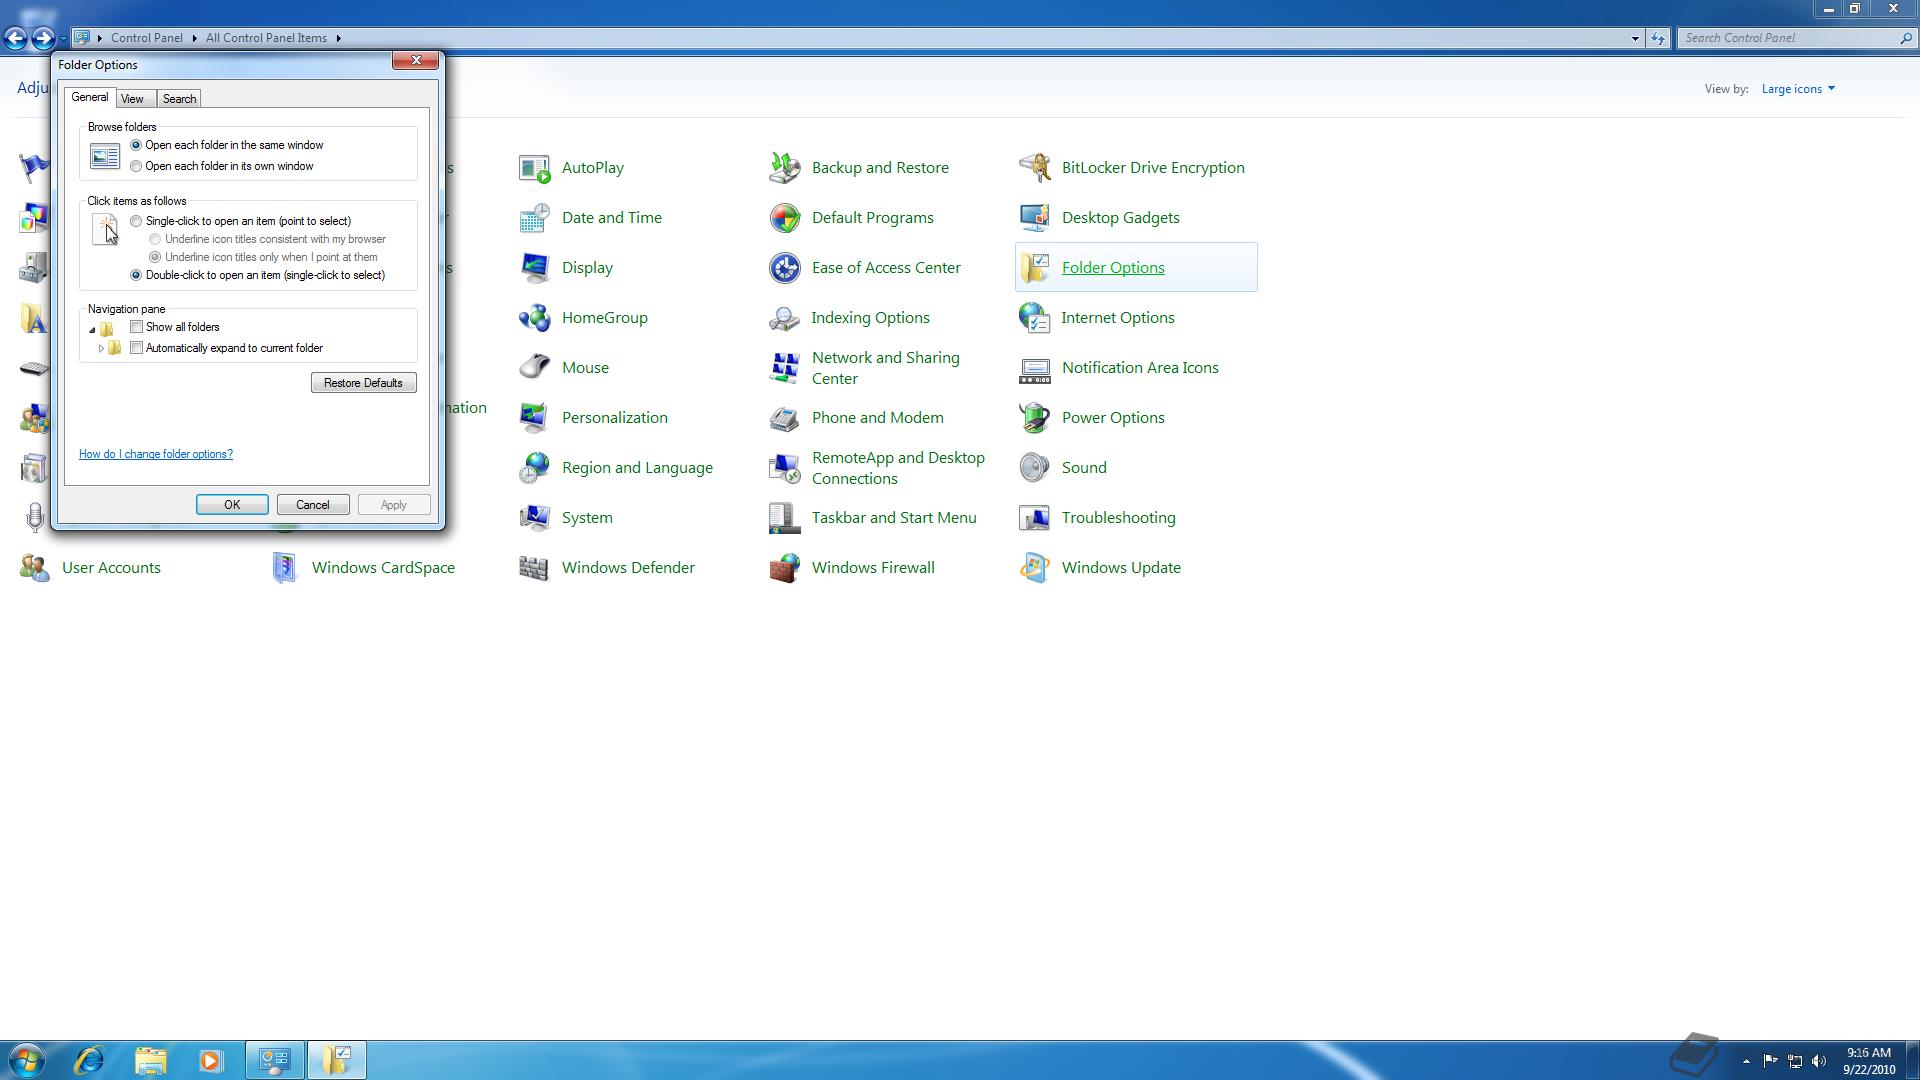Click the Windows Update link text
This screenshot has width=1920, height=1080.
click(1121, 568)
